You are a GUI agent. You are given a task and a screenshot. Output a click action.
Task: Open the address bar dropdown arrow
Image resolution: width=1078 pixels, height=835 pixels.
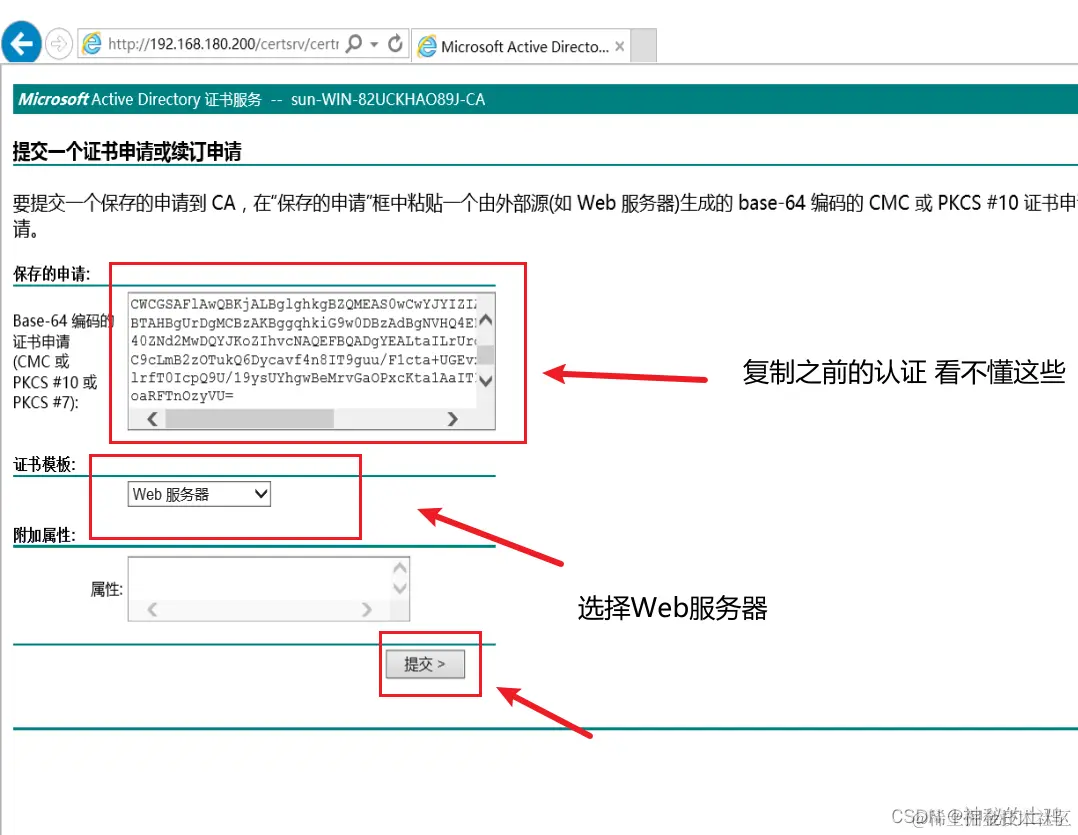click(x=374, y=45)
